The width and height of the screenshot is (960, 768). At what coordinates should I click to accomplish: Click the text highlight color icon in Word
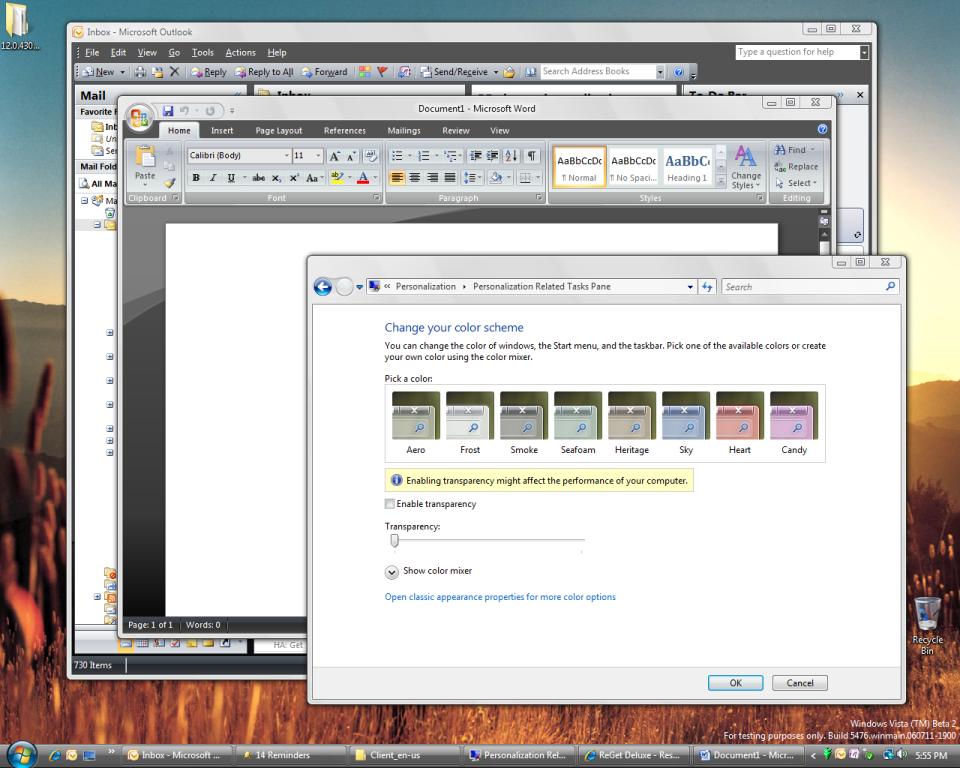(x=336, y=178)
